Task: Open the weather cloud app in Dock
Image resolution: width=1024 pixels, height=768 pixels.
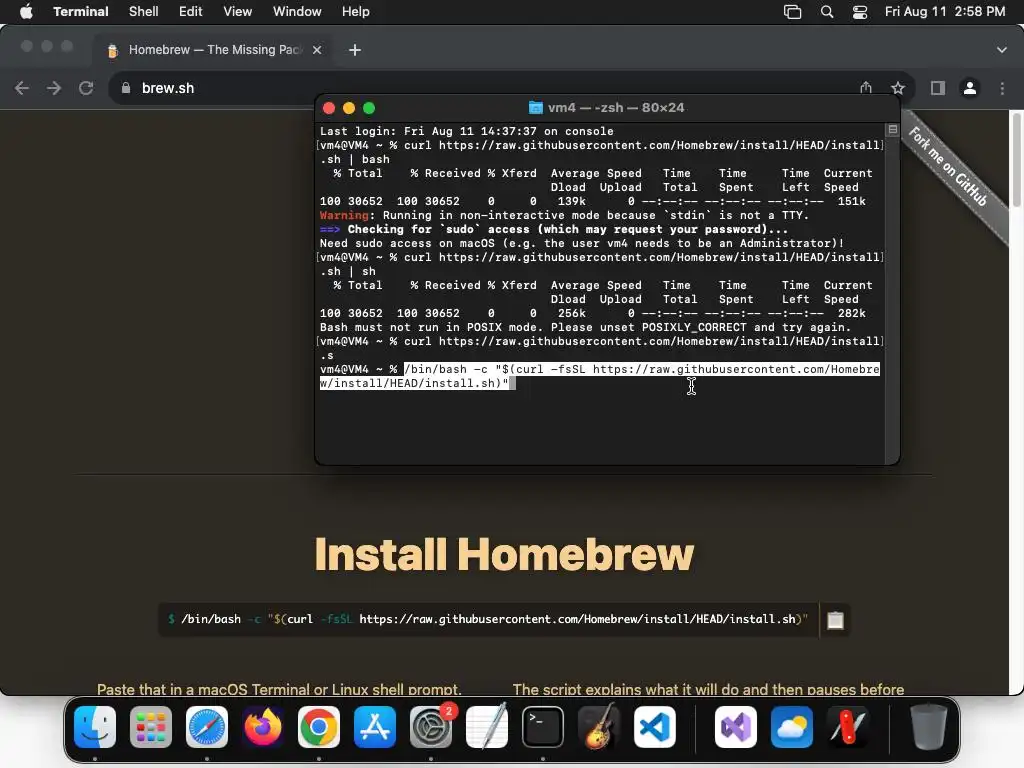Action: [x=792, y=727]
